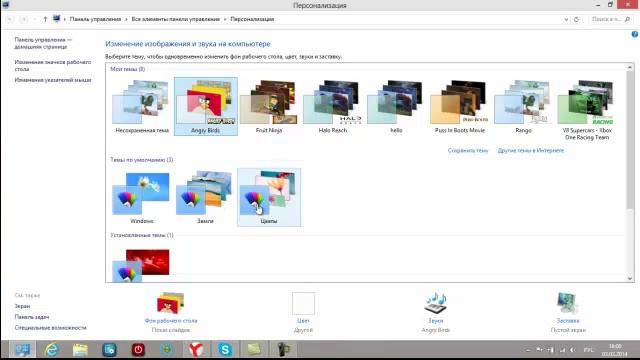Click Панель управления breadcrumb
640x360 pixels.
point(95,19)
